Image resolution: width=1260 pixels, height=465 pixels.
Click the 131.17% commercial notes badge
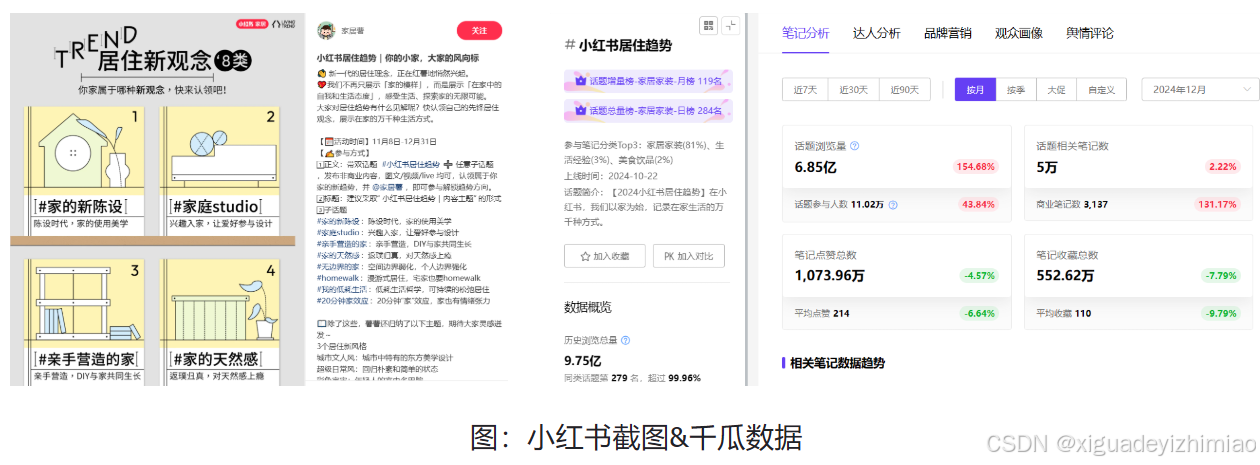click(x=1217, y=204)
